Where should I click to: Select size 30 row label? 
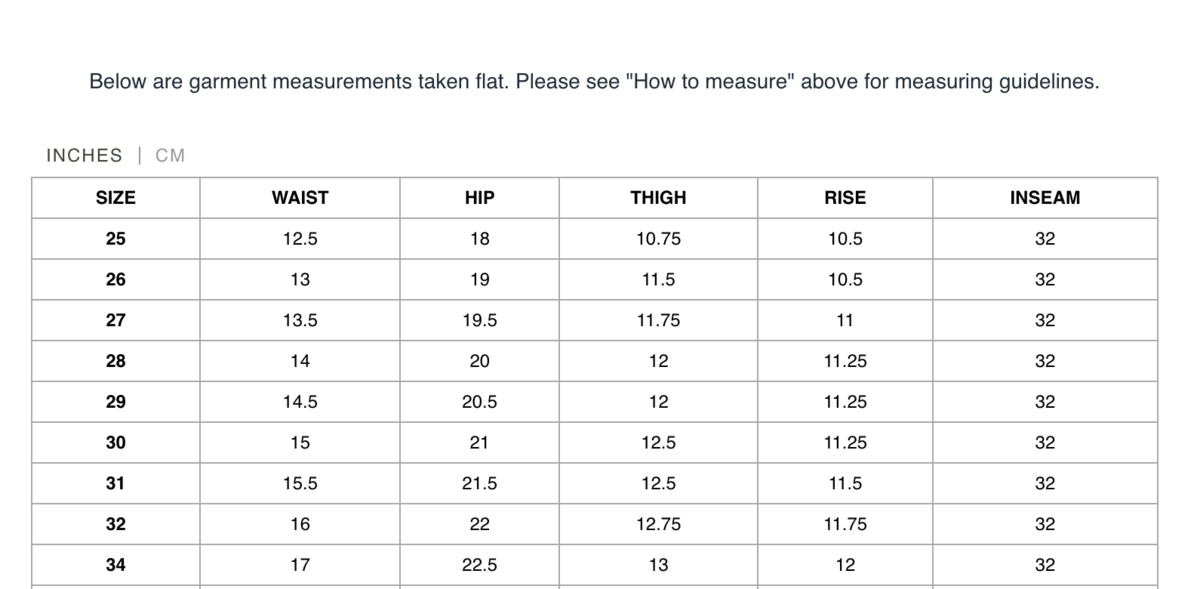116,443
